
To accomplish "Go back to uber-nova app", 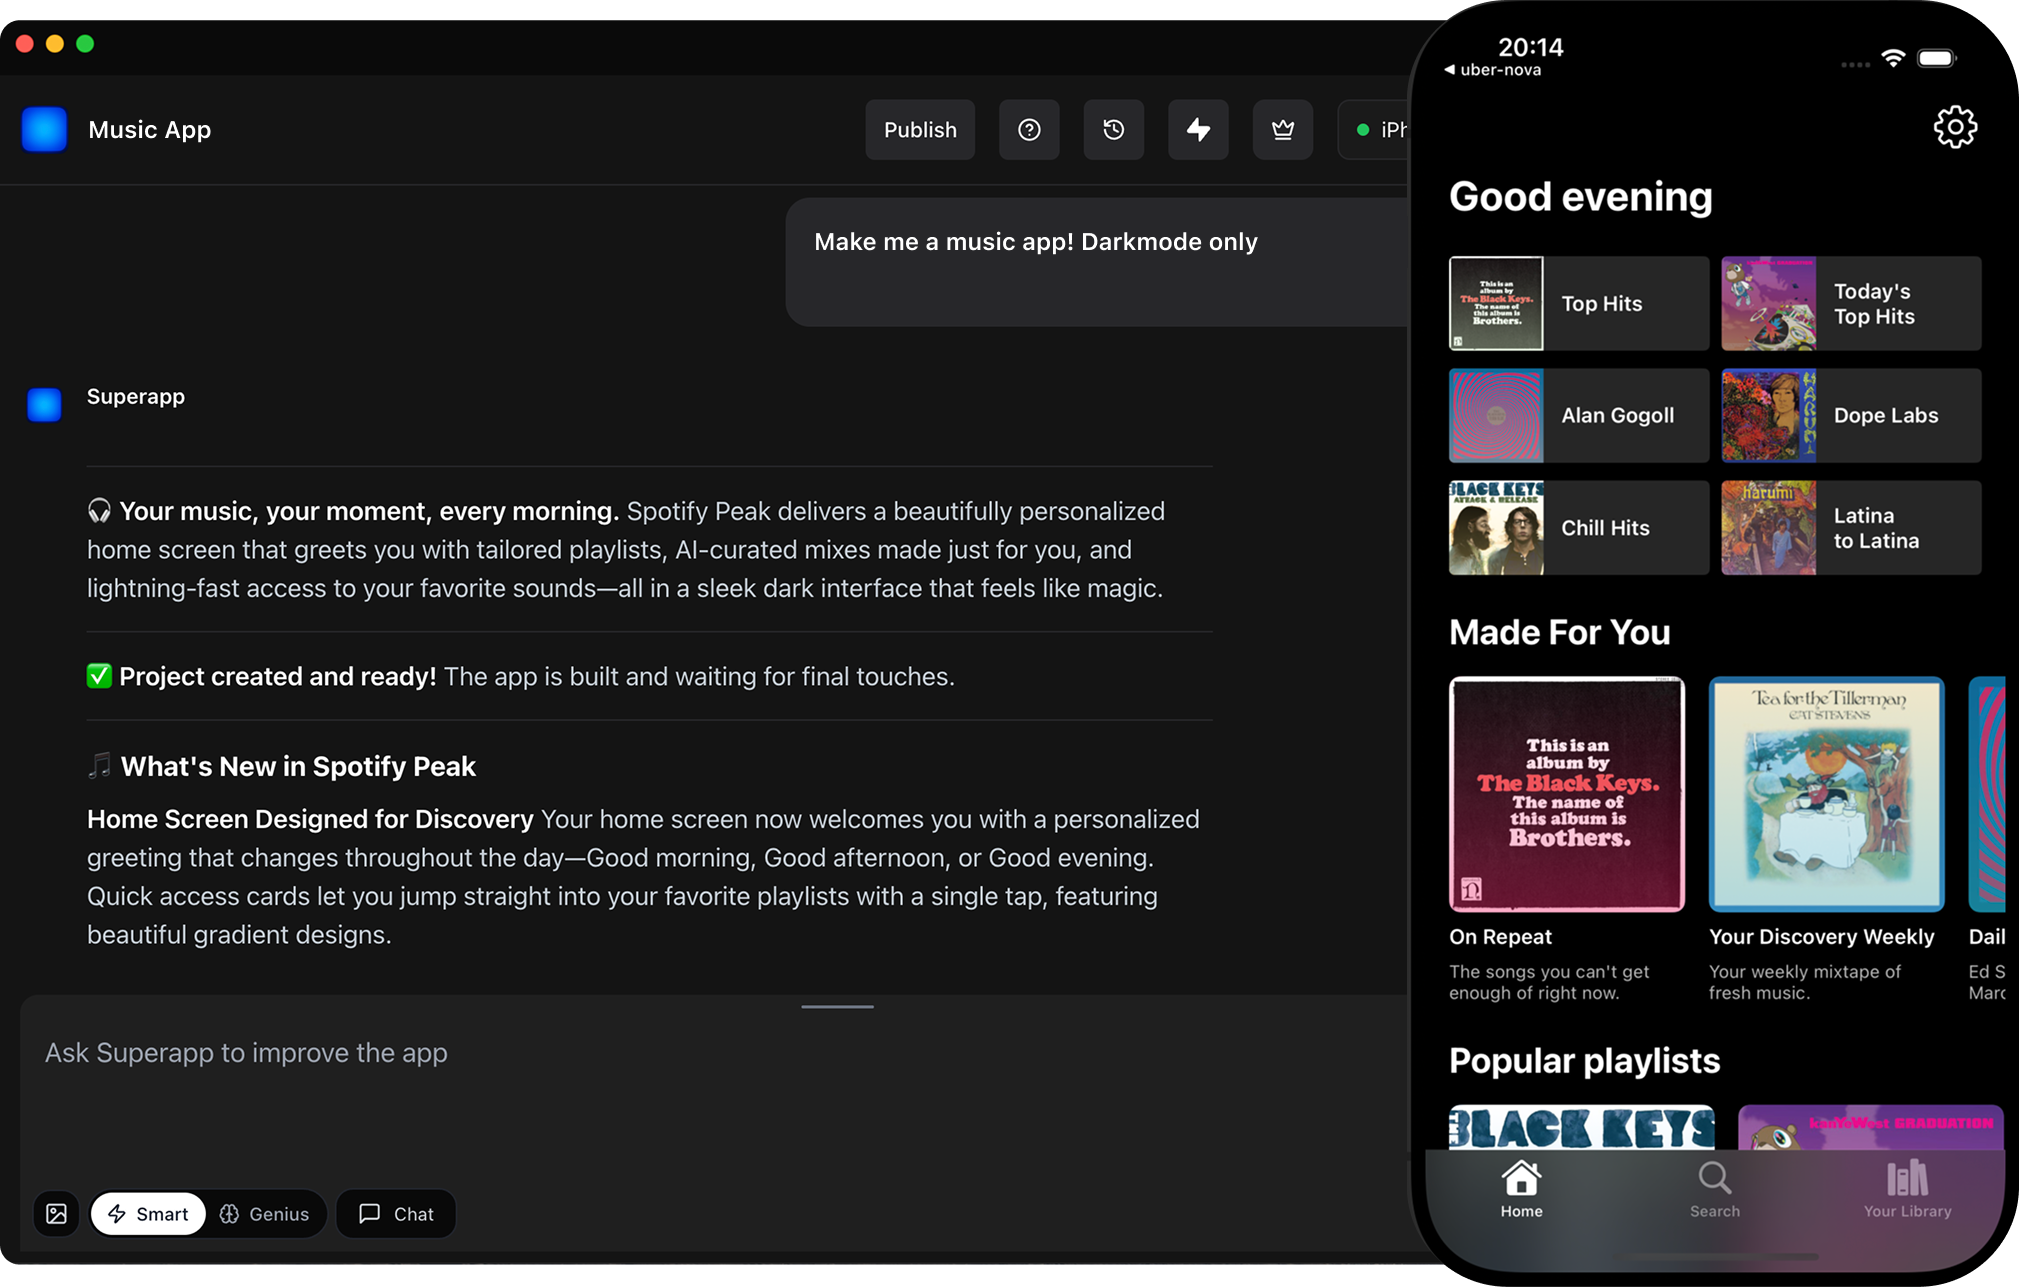I will click(1492, 70).
